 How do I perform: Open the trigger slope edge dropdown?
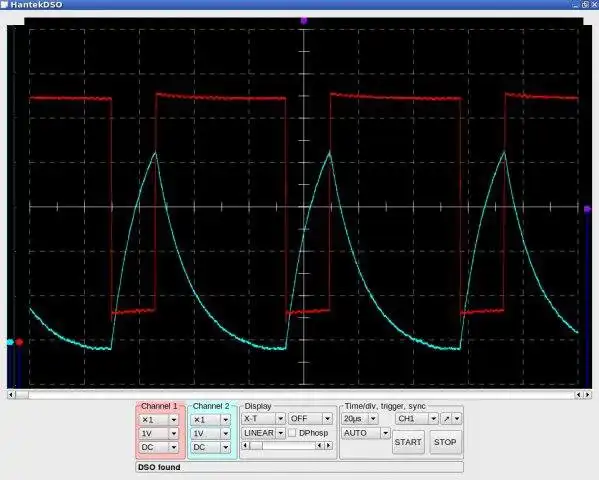click(x=451, y=418)
